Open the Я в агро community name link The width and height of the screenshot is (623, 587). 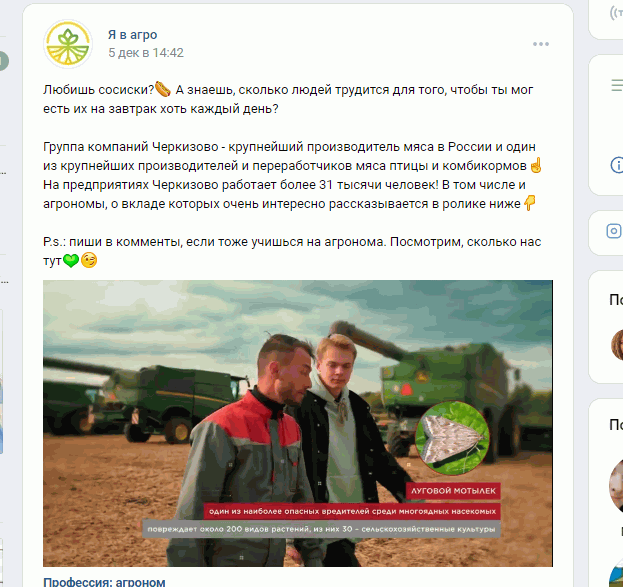(133, 35)
